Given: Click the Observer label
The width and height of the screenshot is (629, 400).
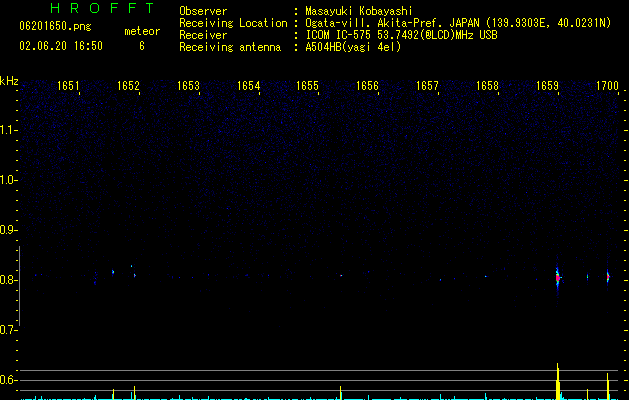Looking at the screenshot, I should point(203,11).
